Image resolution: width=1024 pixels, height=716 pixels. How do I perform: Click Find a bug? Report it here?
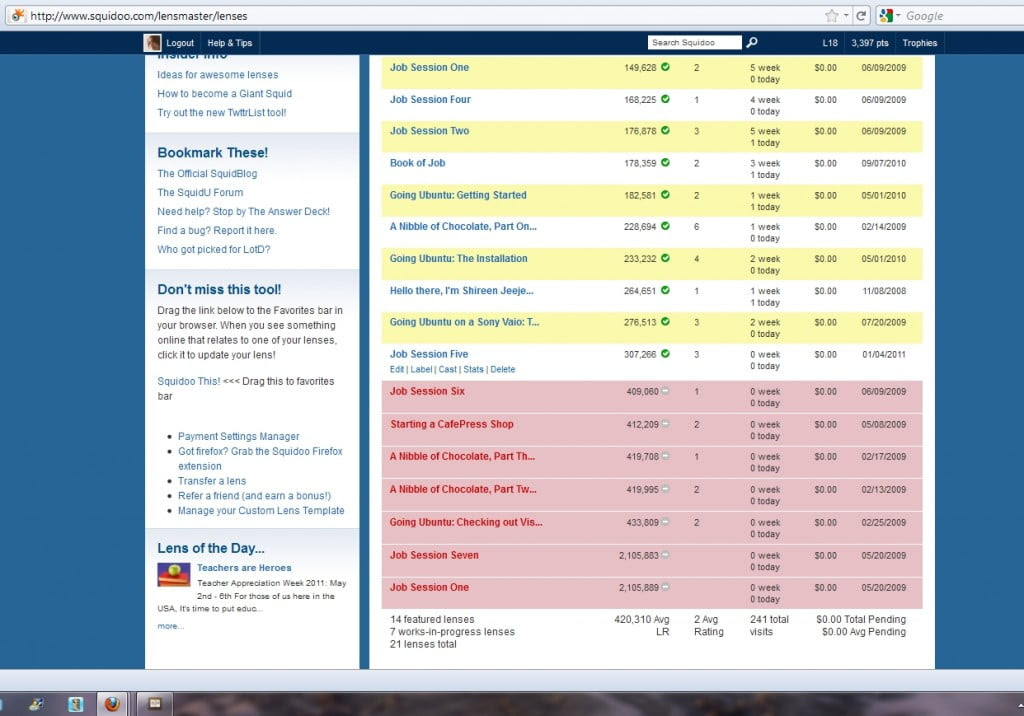217,231
